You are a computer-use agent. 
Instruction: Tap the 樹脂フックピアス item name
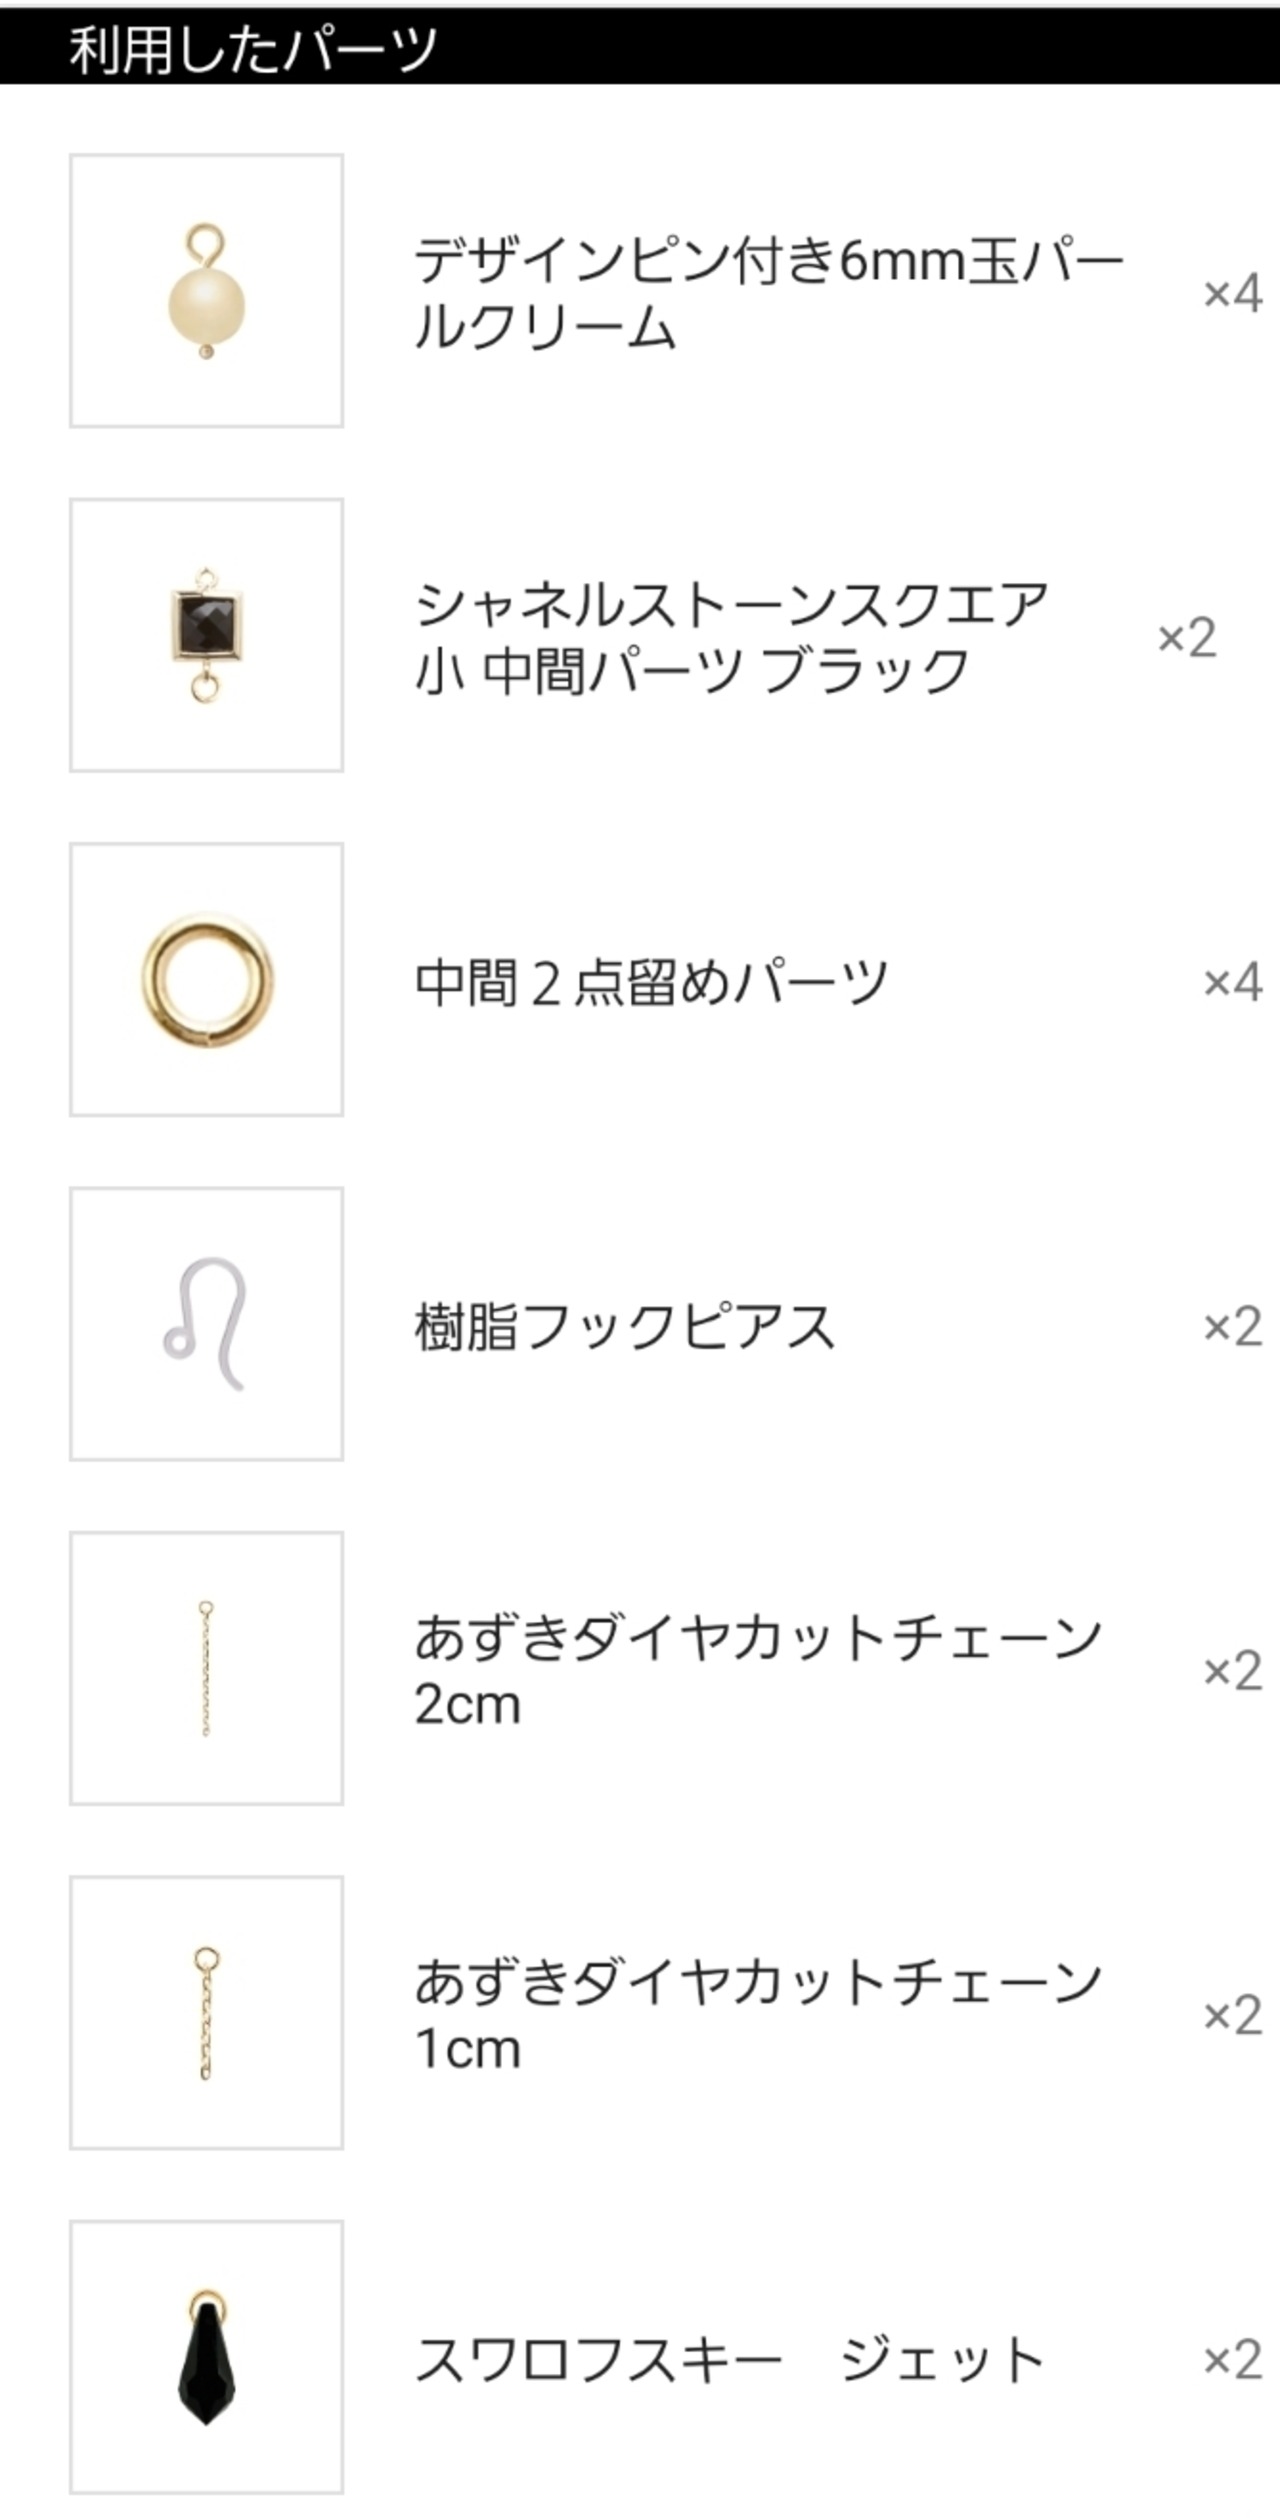tap(625, 1327)
